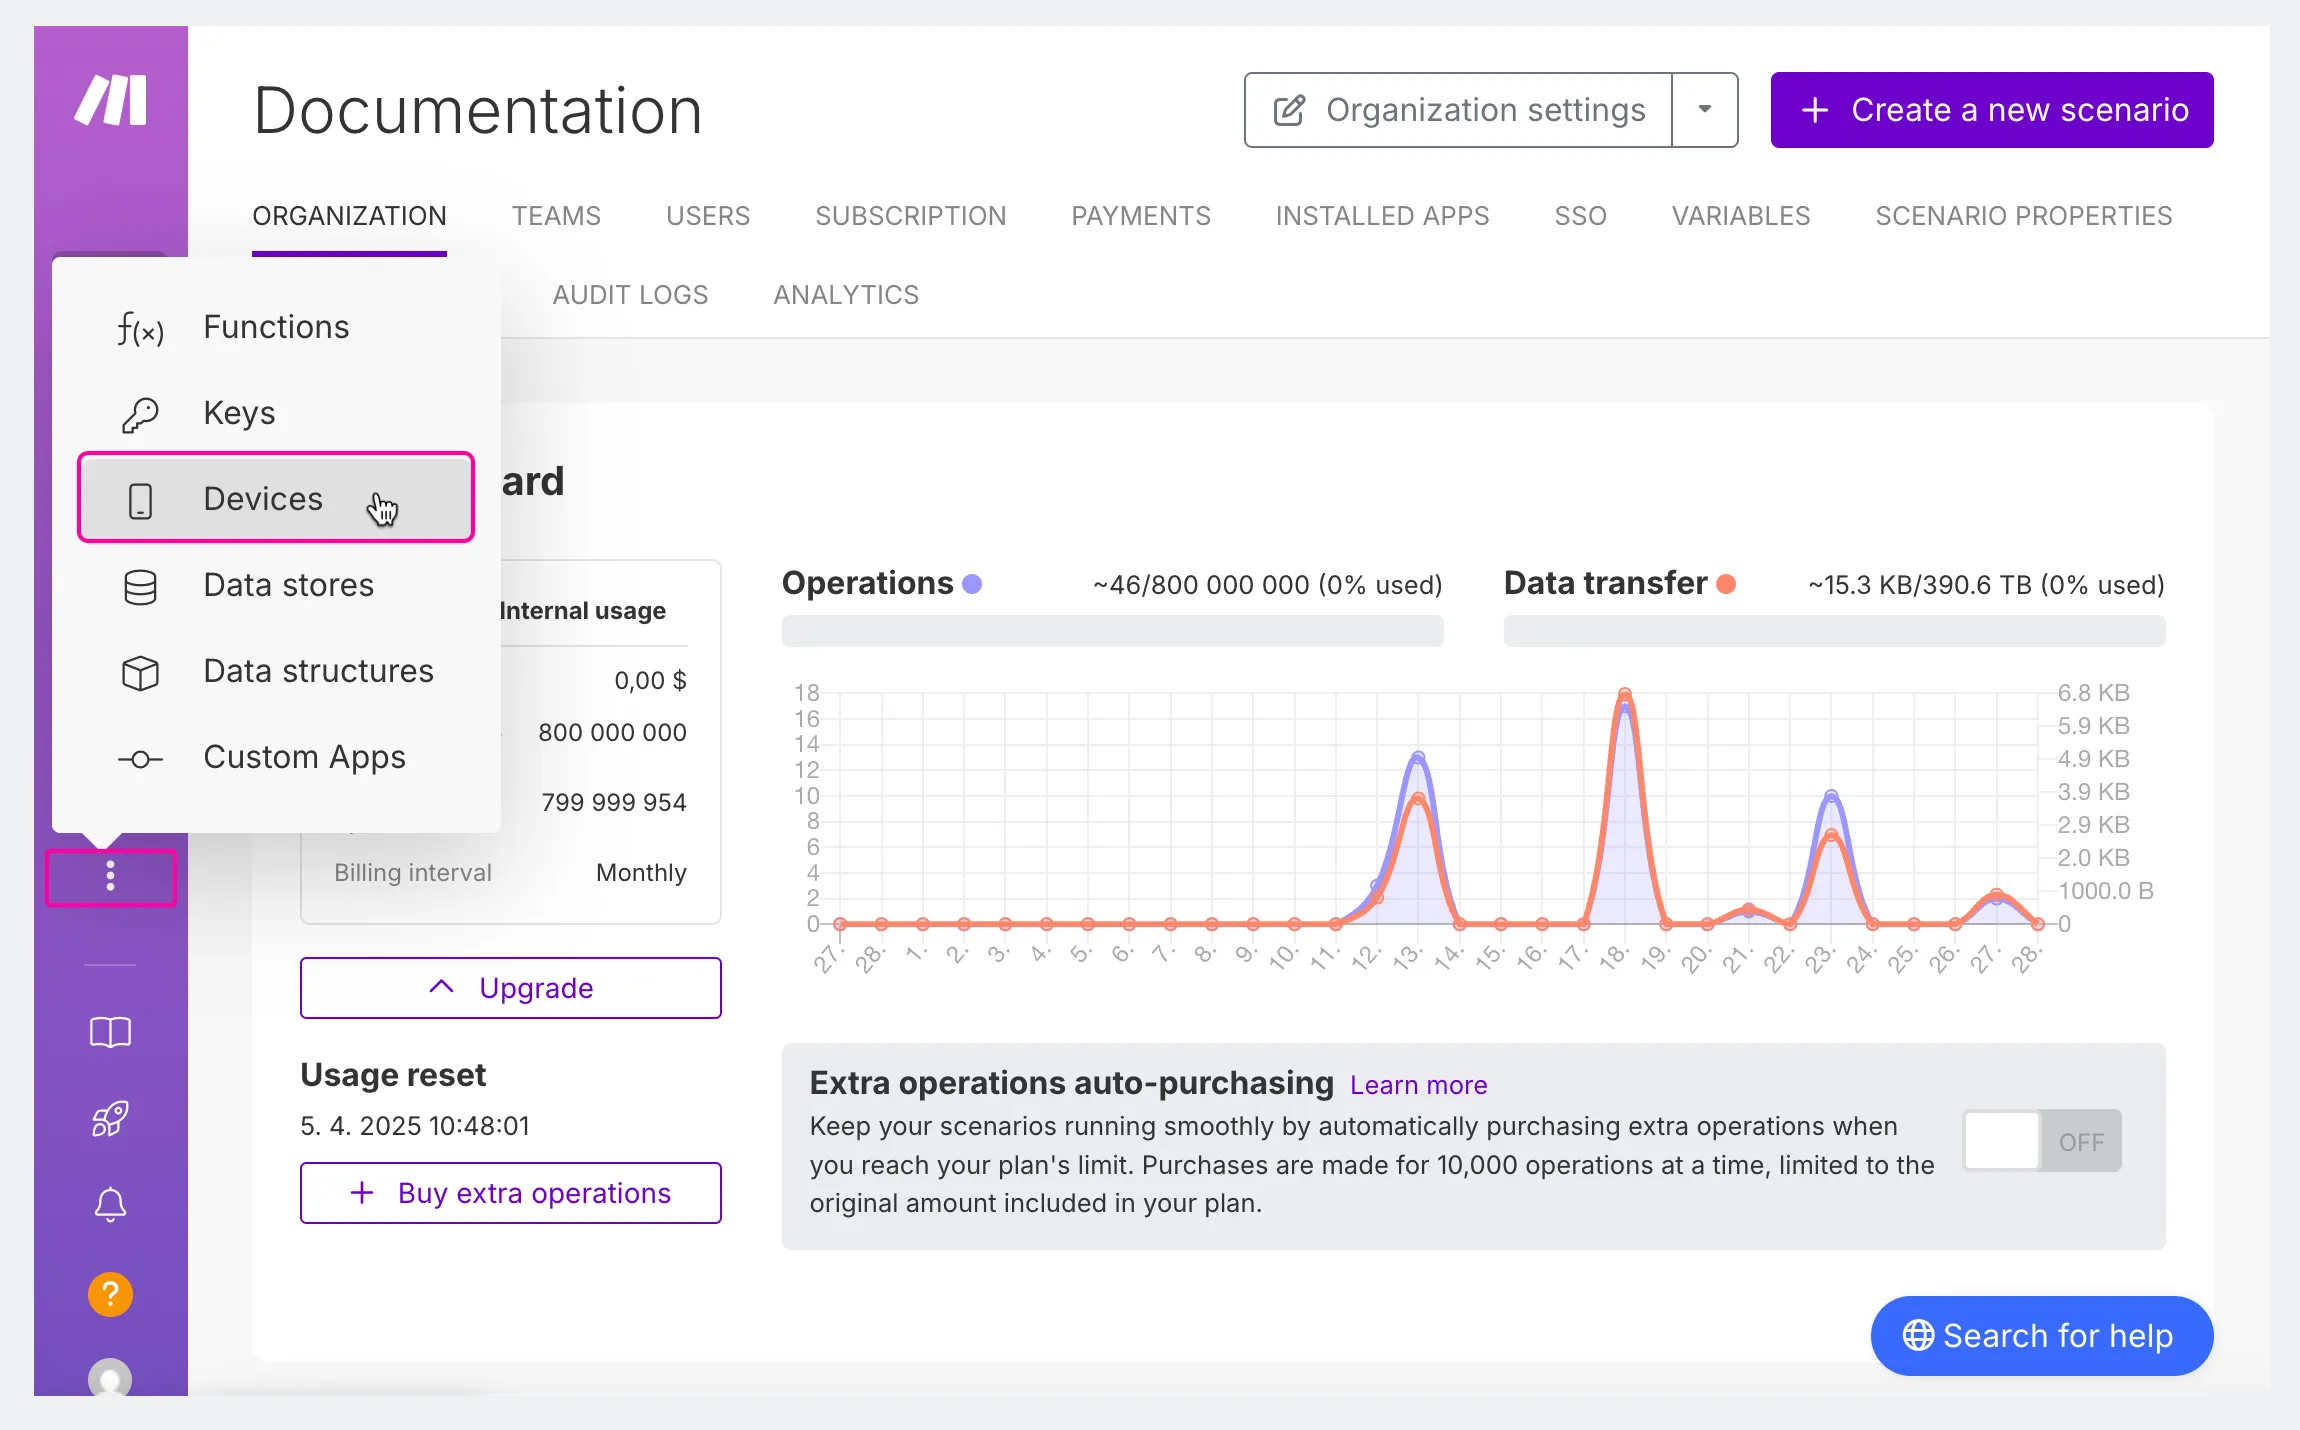Click the rocket What's new icon
Viewport: 2300px width, 1430px height.
pyautogui.click(x=110, y=1118)
